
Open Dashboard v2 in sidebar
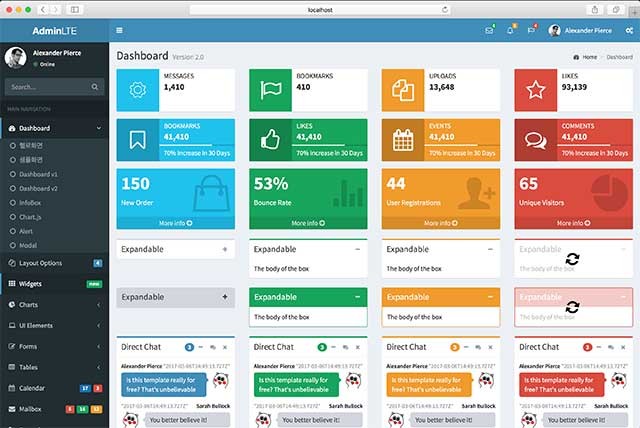(55, 188)
